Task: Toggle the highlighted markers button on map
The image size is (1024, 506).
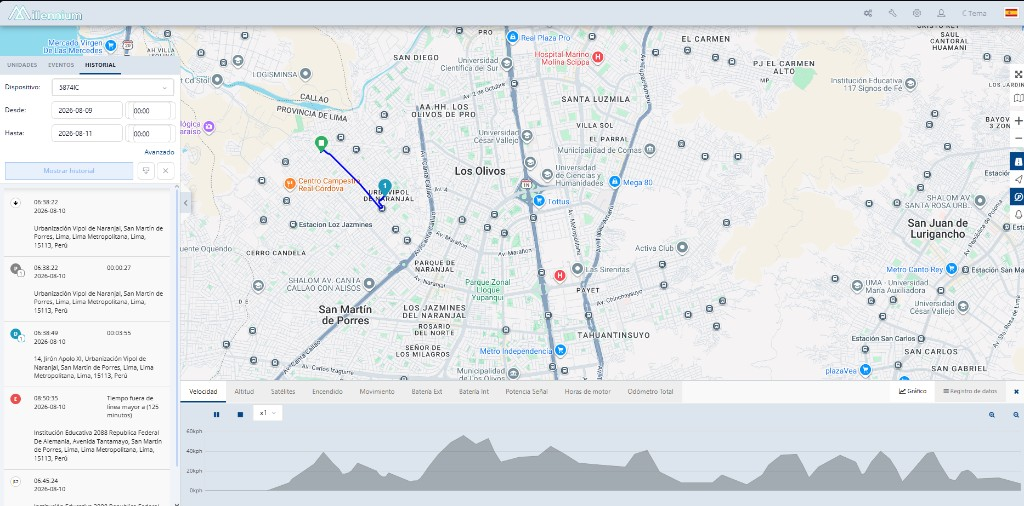Action: tap(1017, 161)
